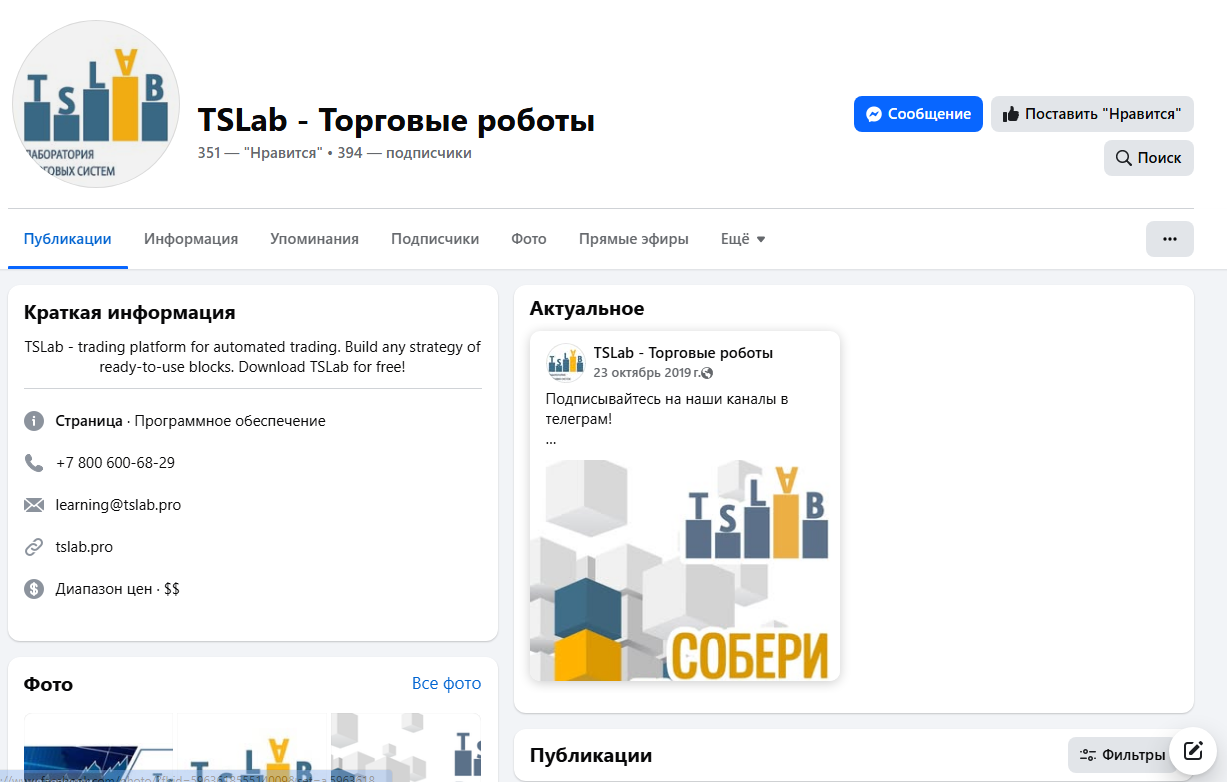Image resolution: width=1227 pixels, height=782 pixels.
Task: Click the post text about телеграм
Action: pyautogui.click(x=667, y=409)
